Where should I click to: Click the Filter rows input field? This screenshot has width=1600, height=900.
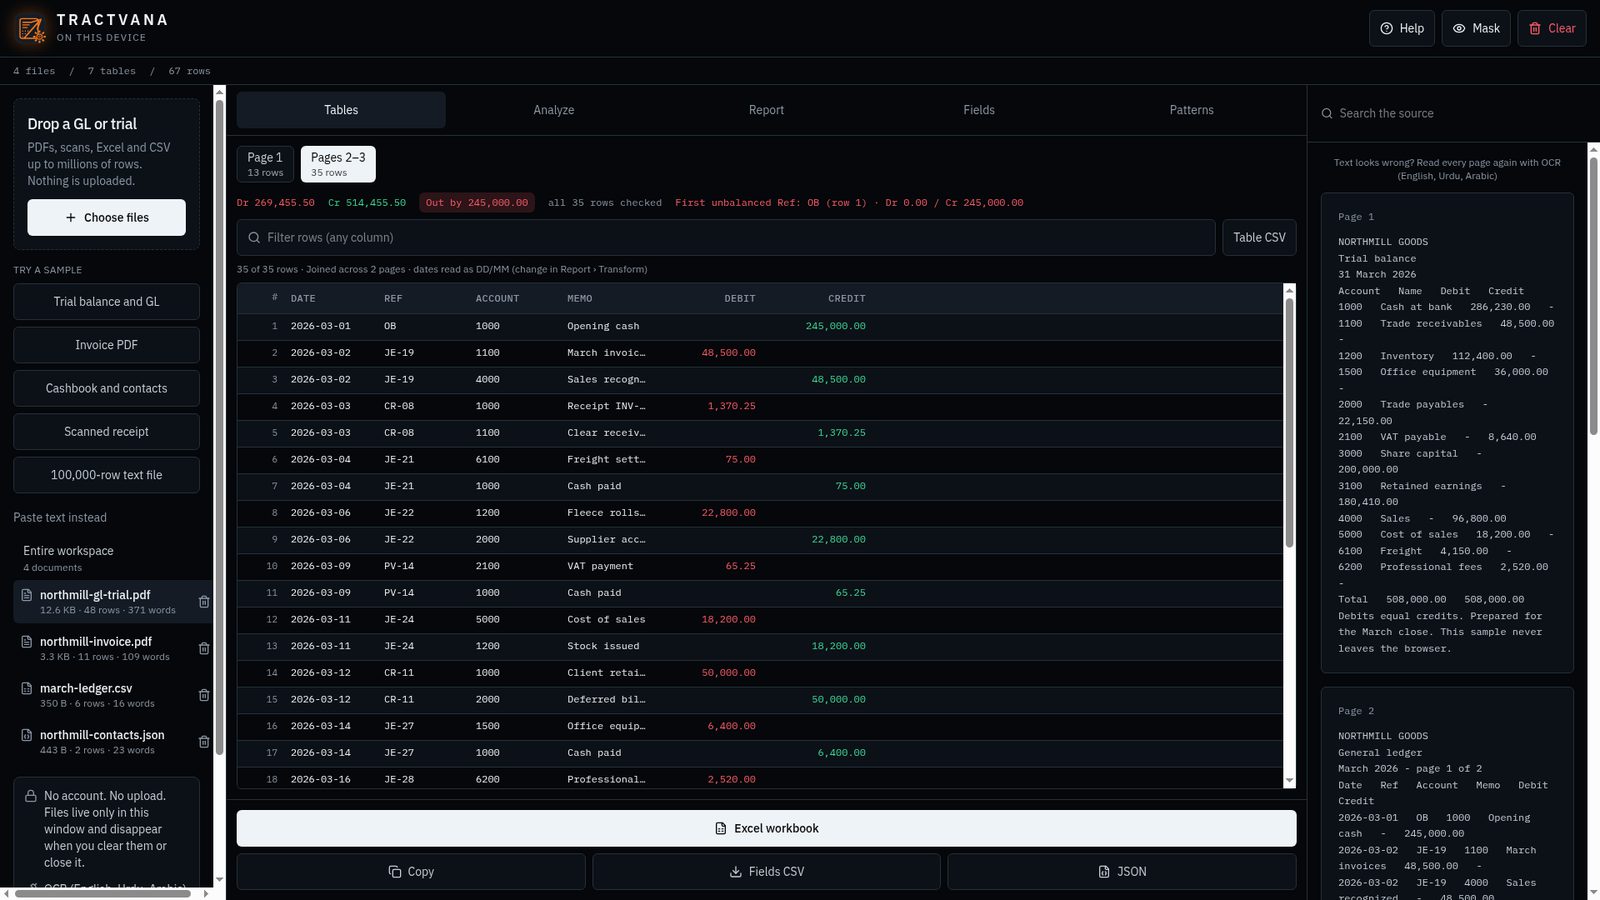point(726,238)
